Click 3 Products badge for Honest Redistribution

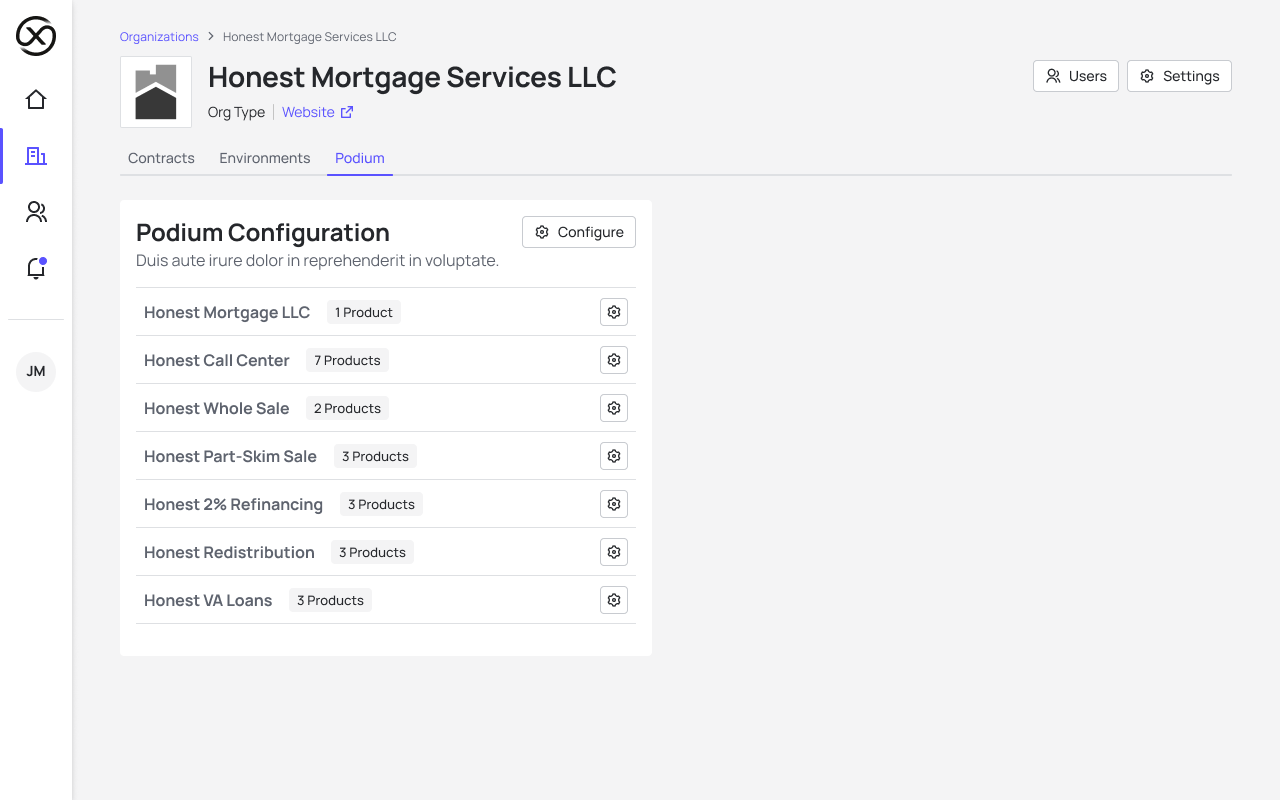(x=372, y=552)
